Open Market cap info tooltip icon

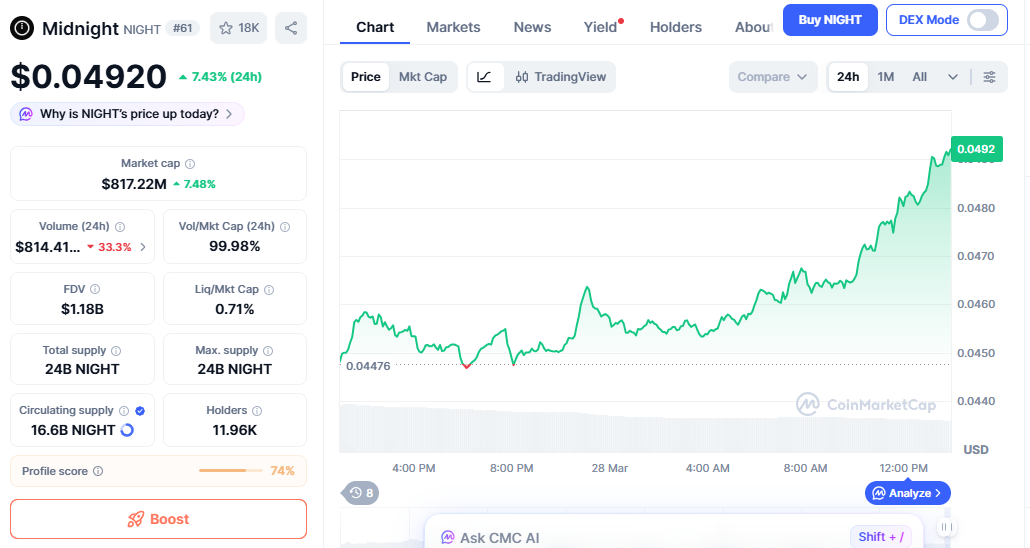coord(190,164)
